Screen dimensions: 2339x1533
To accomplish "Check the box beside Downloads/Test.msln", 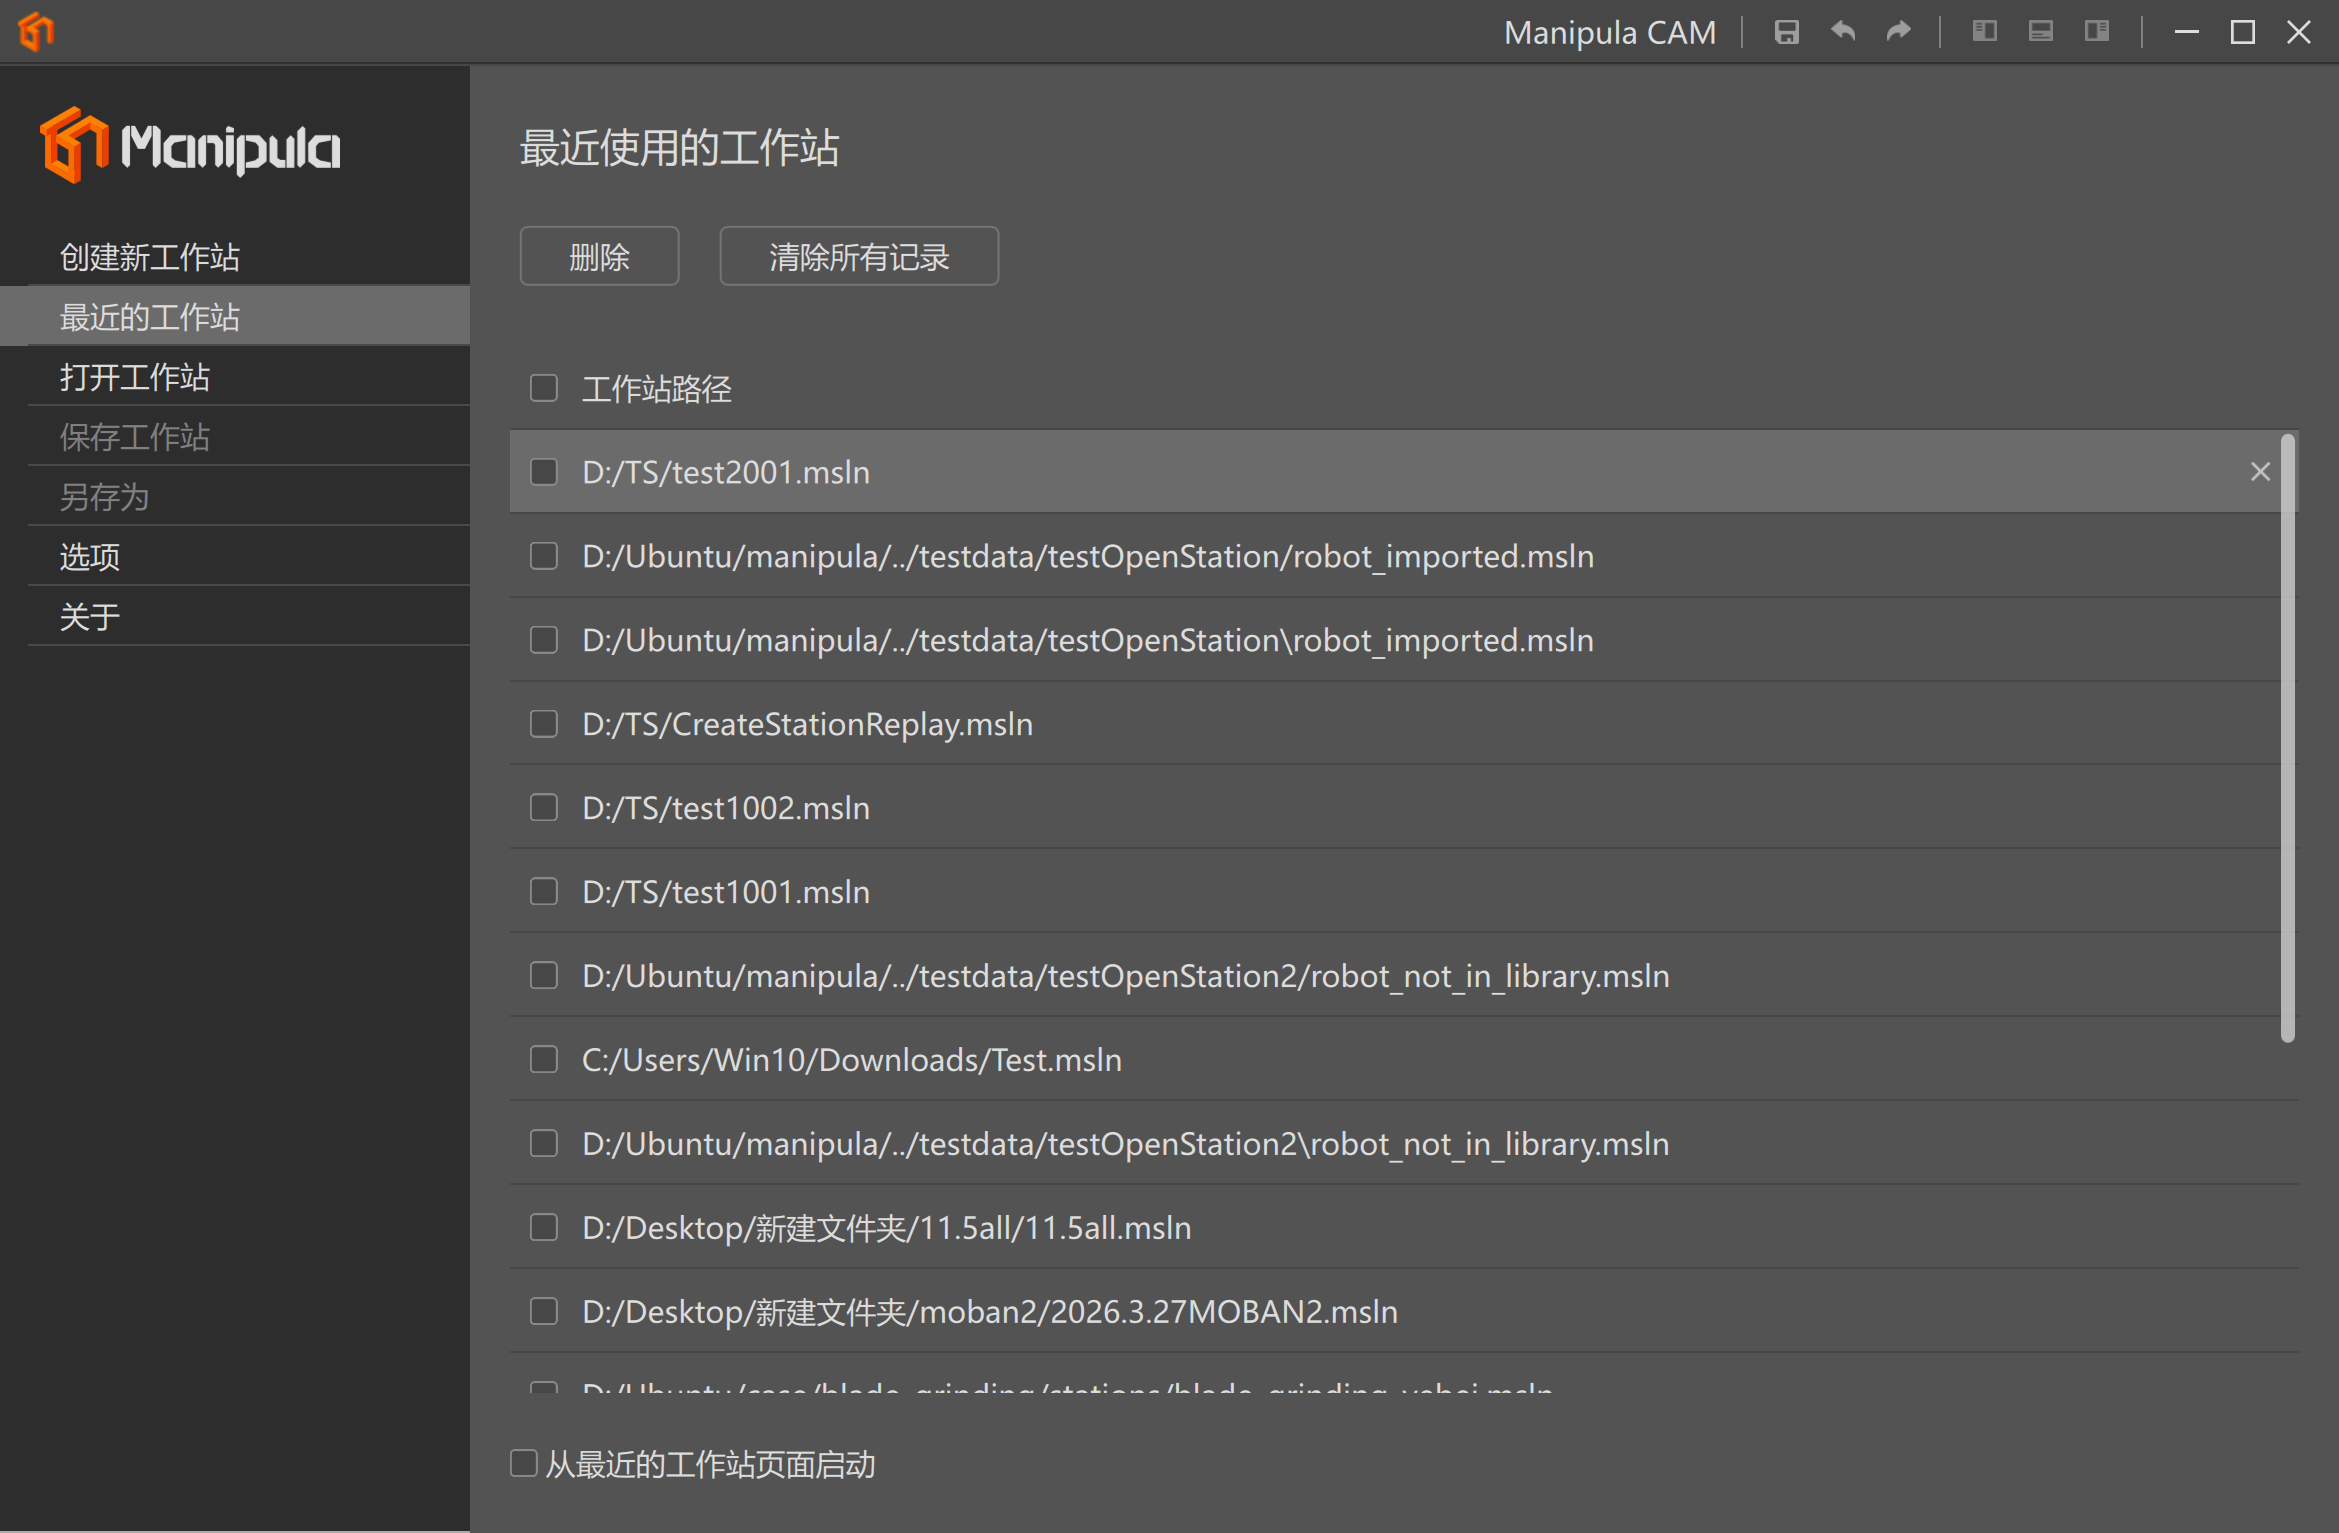I will [544, 1060].
